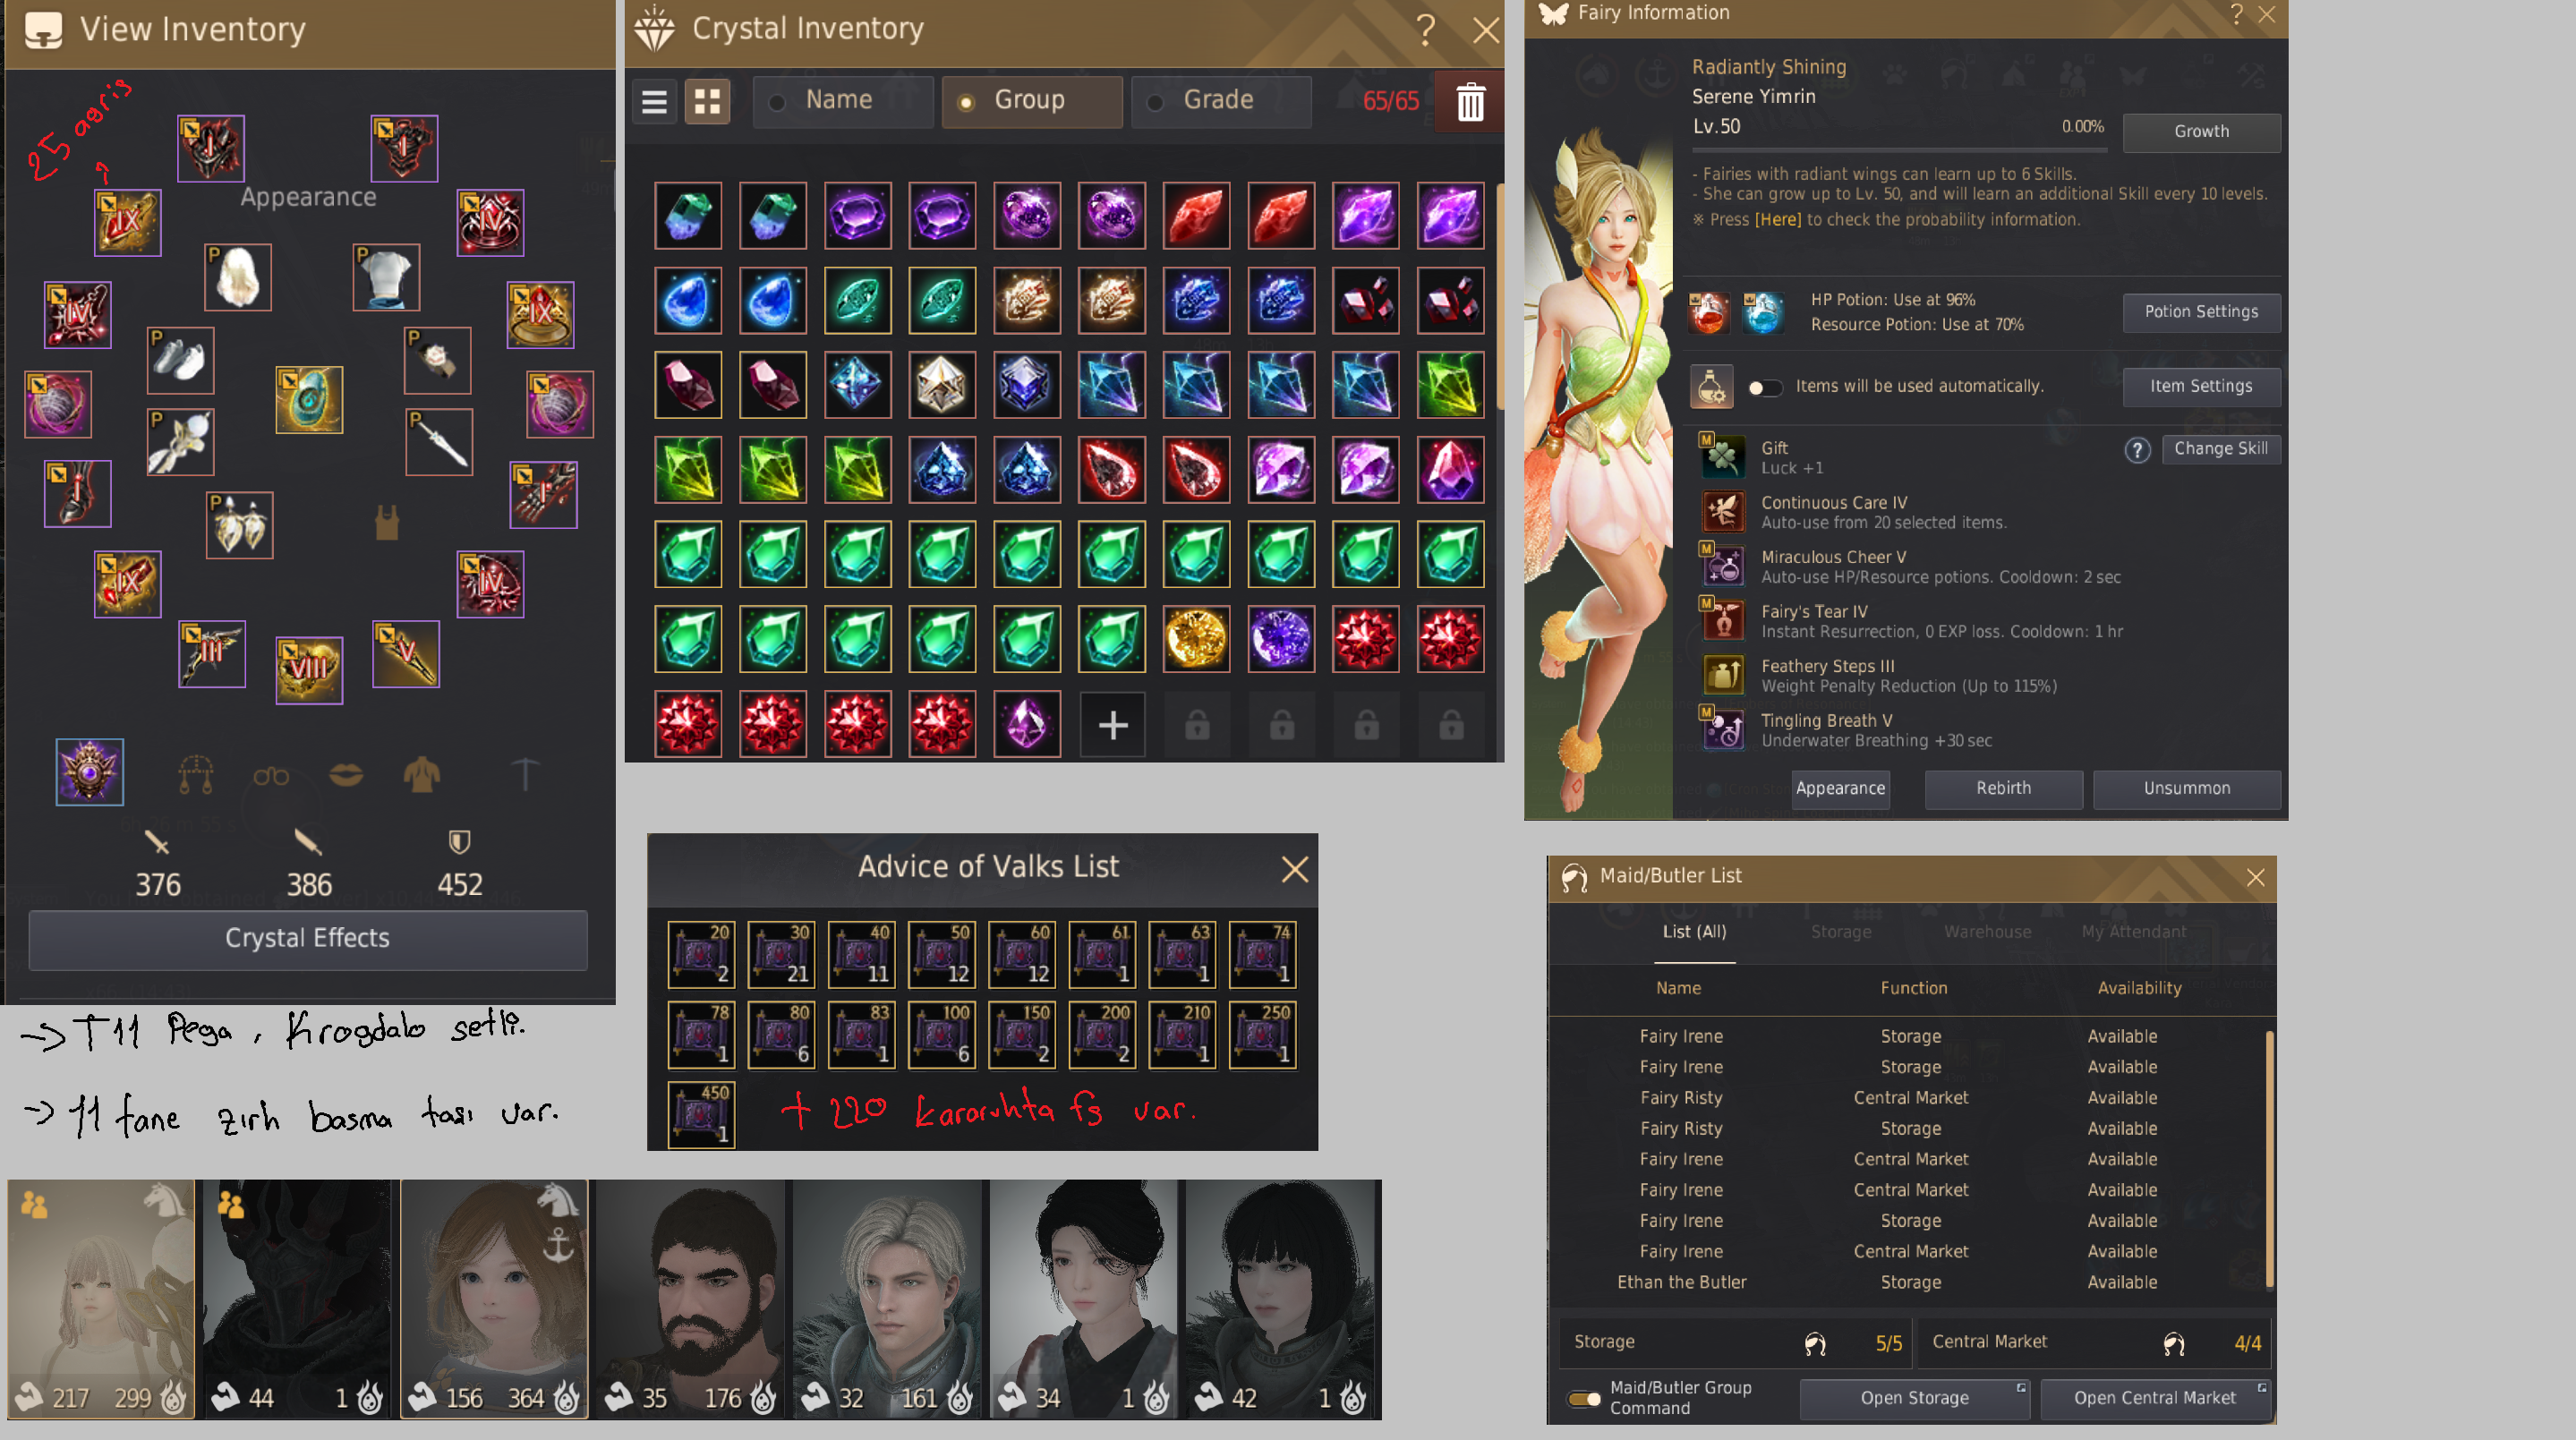Image resolution: width=2576 pixels, height=1440 pixels.
Task: Click the trash delete icon in Crystal Inventory
Action: point(1469,102)
